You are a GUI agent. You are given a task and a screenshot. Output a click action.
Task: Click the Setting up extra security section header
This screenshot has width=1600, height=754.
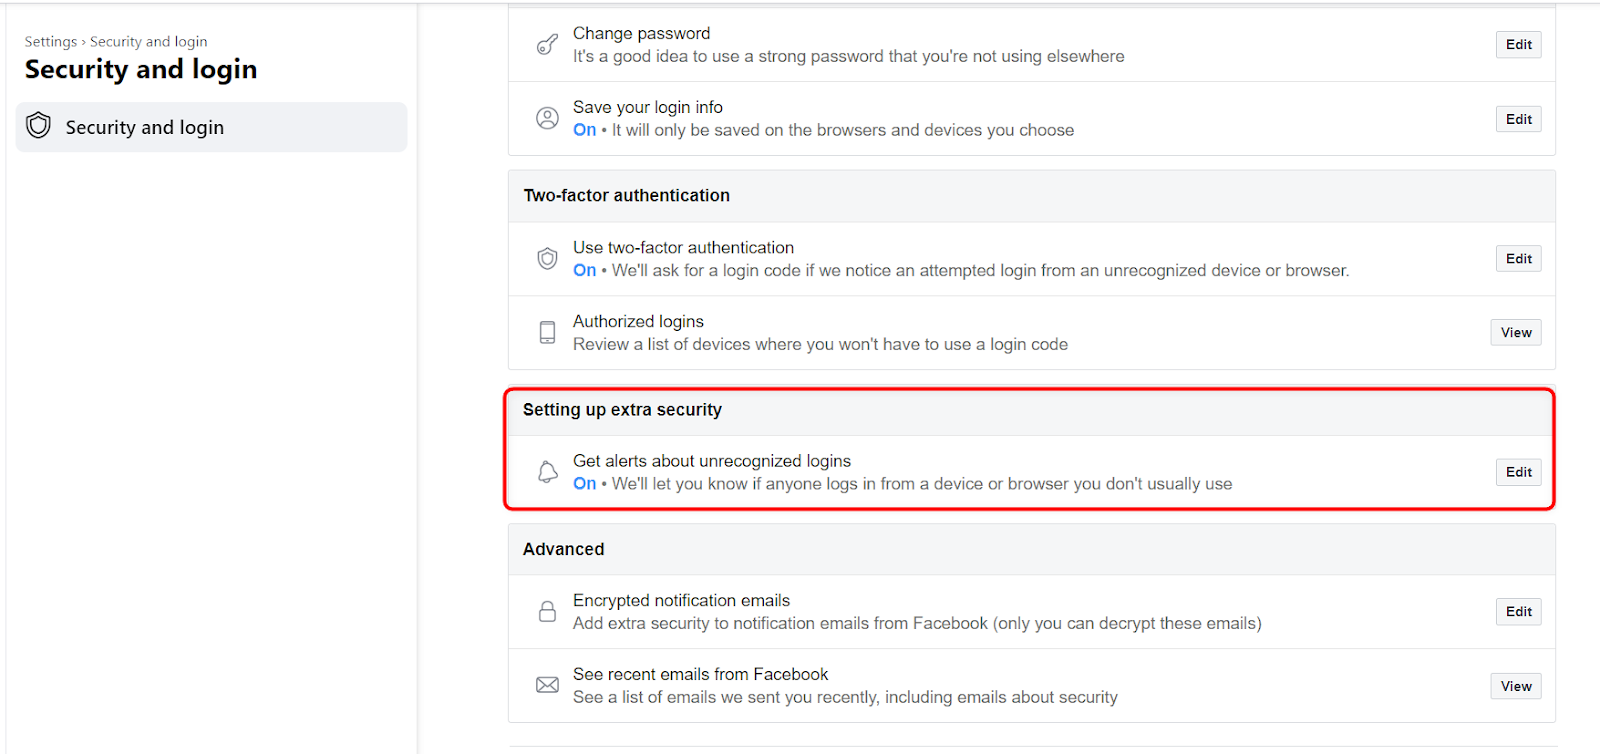[621, 409]
